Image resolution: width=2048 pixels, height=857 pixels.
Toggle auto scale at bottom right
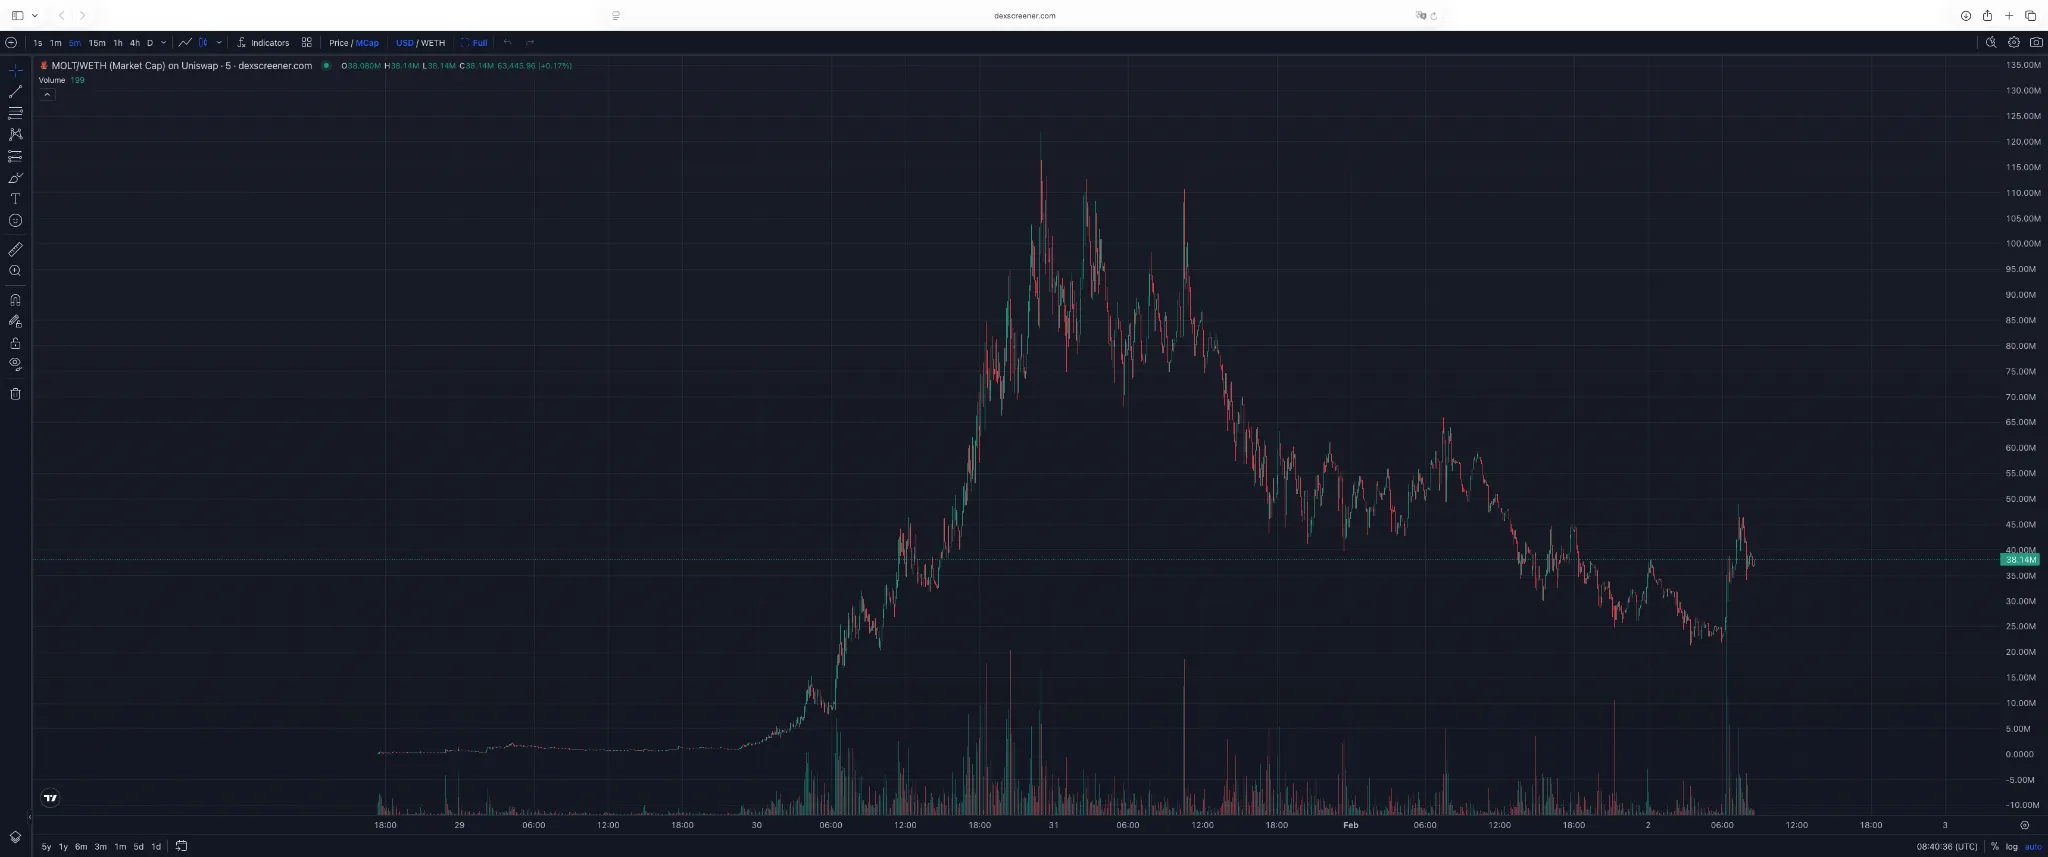coord(2033,847)
